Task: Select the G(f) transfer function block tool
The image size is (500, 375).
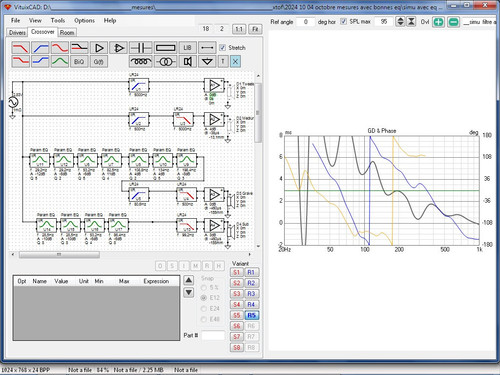Action: tap(99, 62)
